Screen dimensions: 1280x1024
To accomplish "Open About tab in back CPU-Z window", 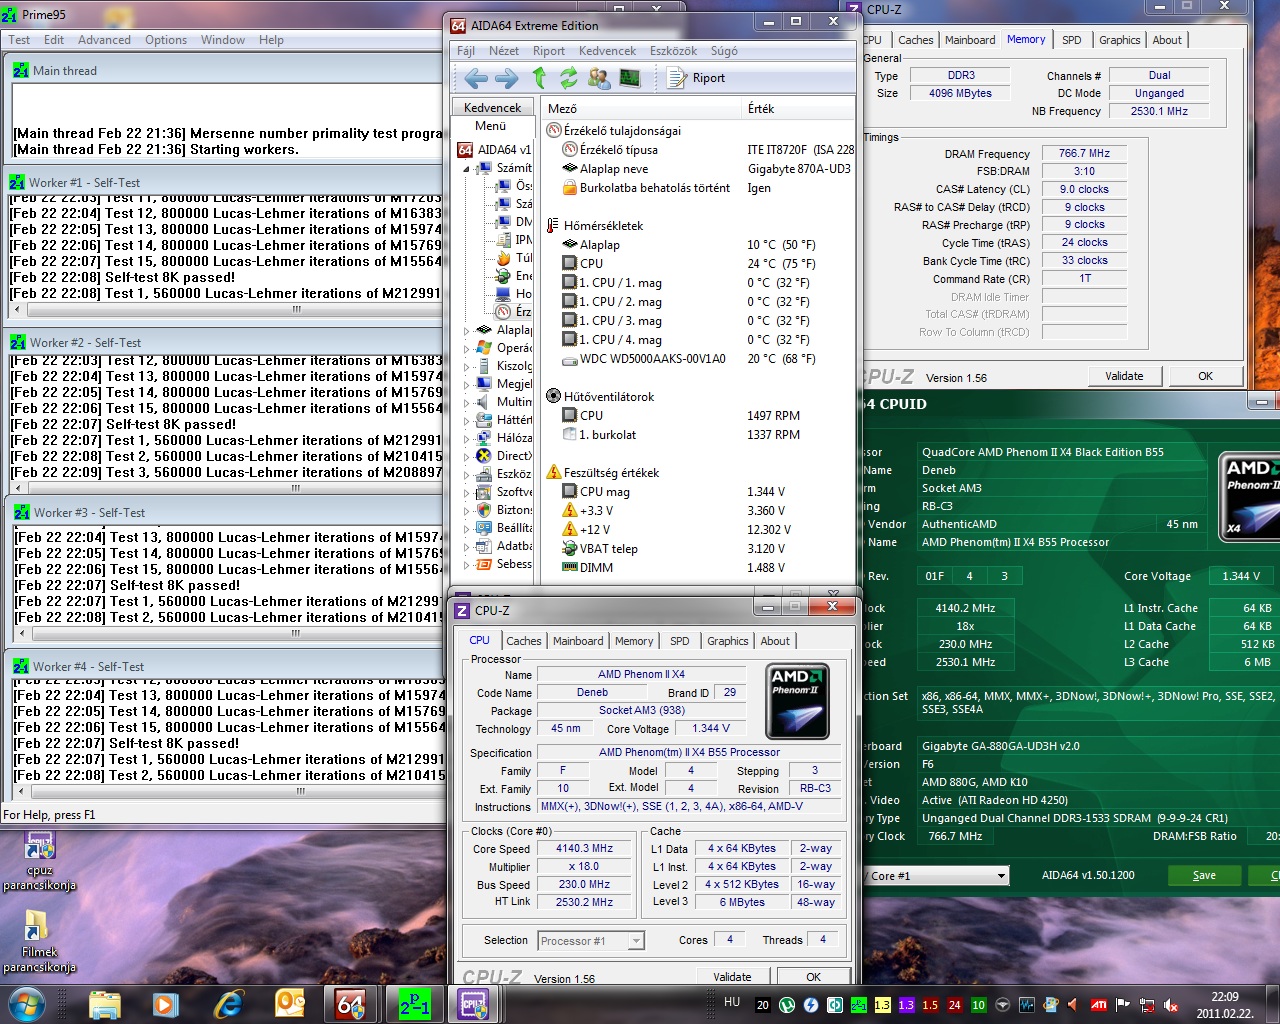I will coord(1167,40).
